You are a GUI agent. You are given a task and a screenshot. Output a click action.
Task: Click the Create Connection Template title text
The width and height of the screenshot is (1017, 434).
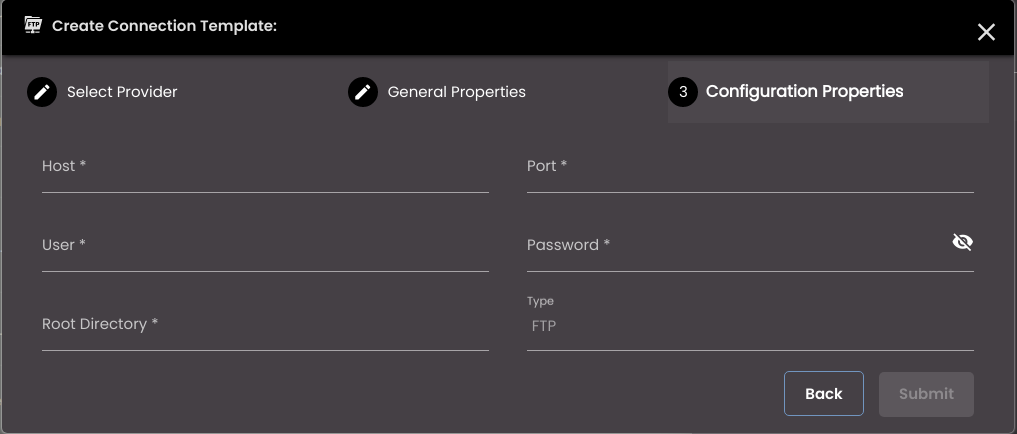(165, 26)
